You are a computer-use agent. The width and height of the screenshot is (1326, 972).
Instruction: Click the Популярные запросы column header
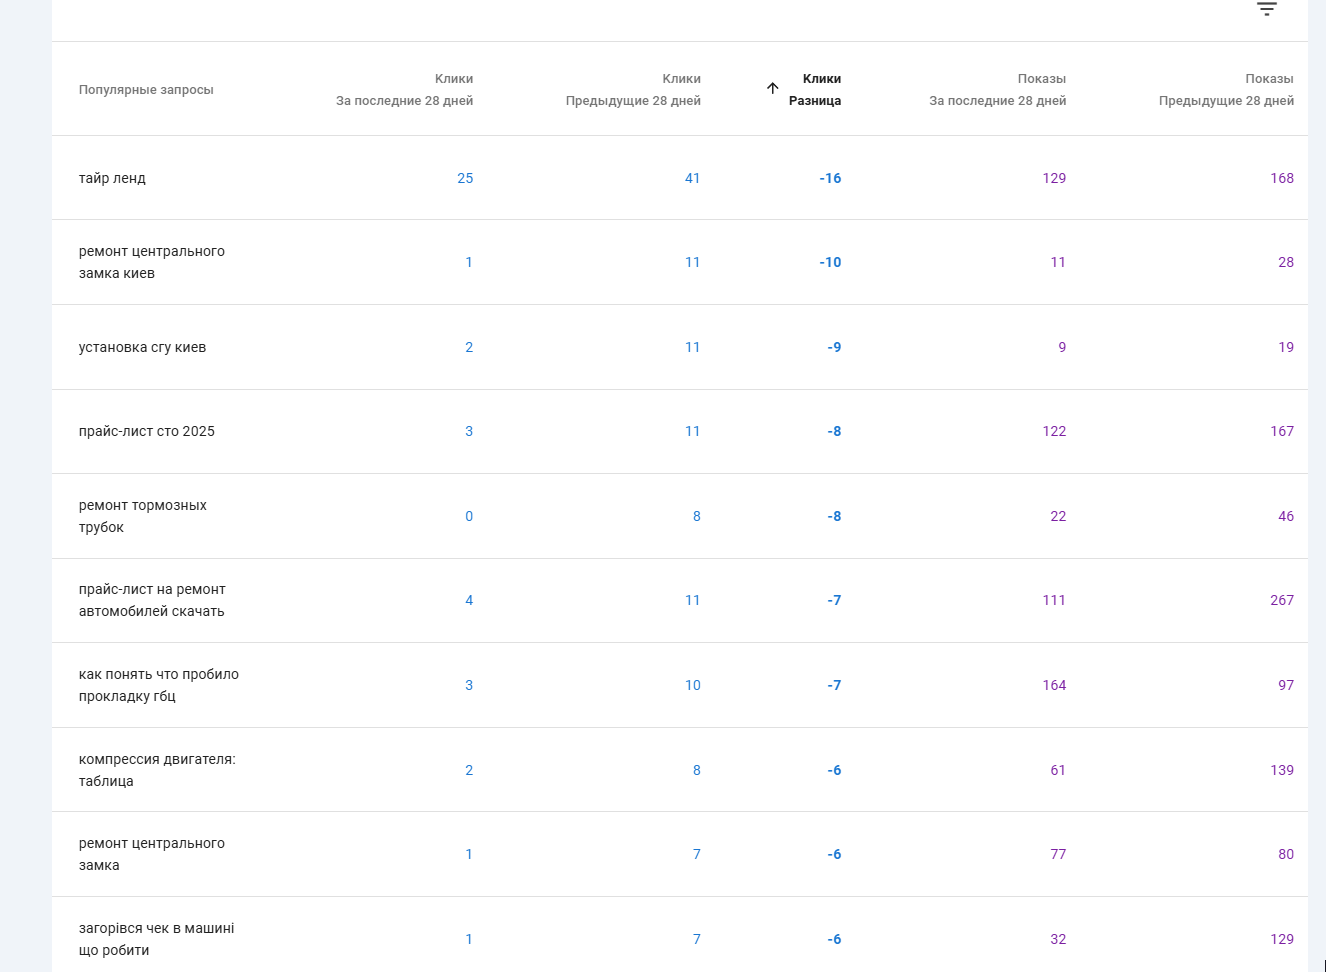[x=146, y=89]
